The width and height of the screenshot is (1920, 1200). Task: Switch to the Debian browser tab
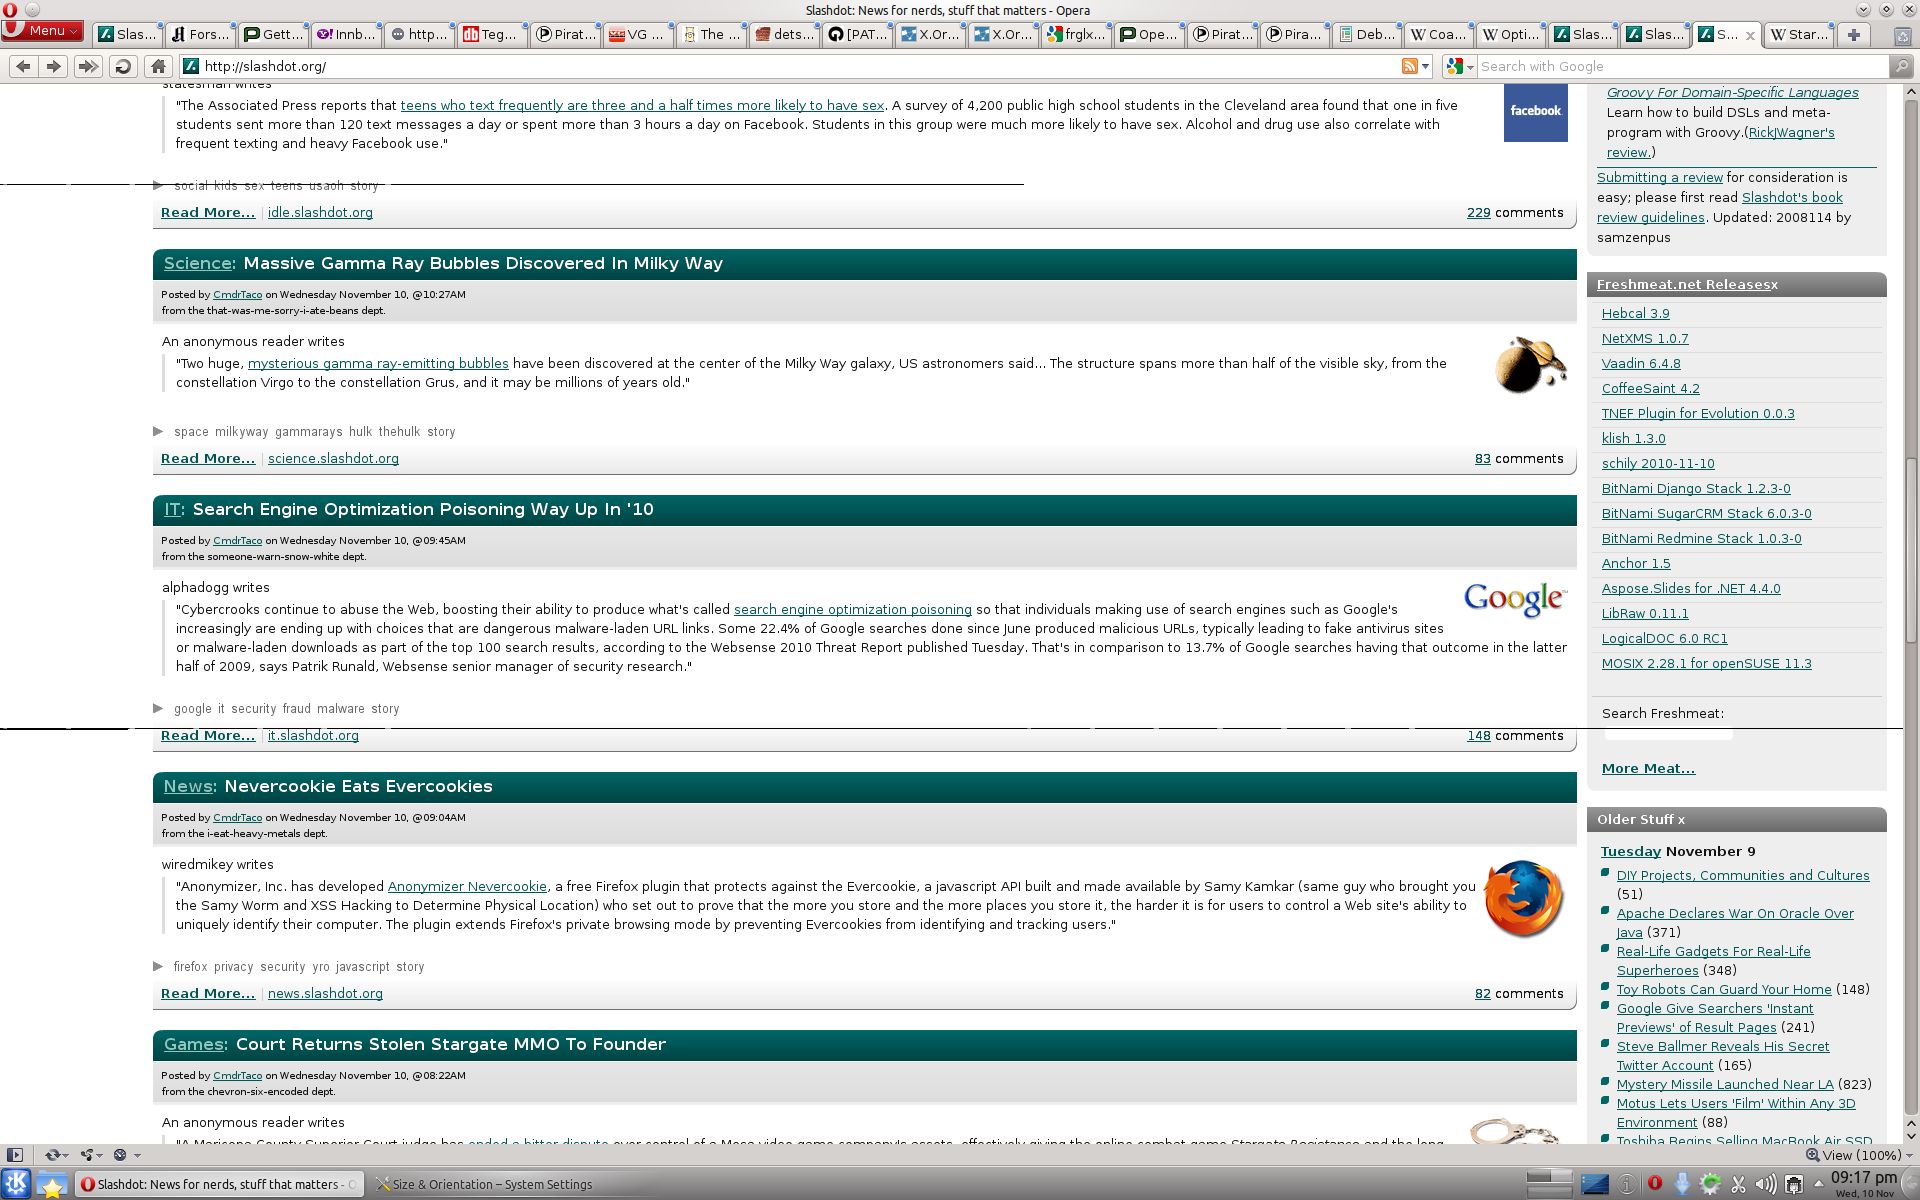click(x=1366, y=34)
